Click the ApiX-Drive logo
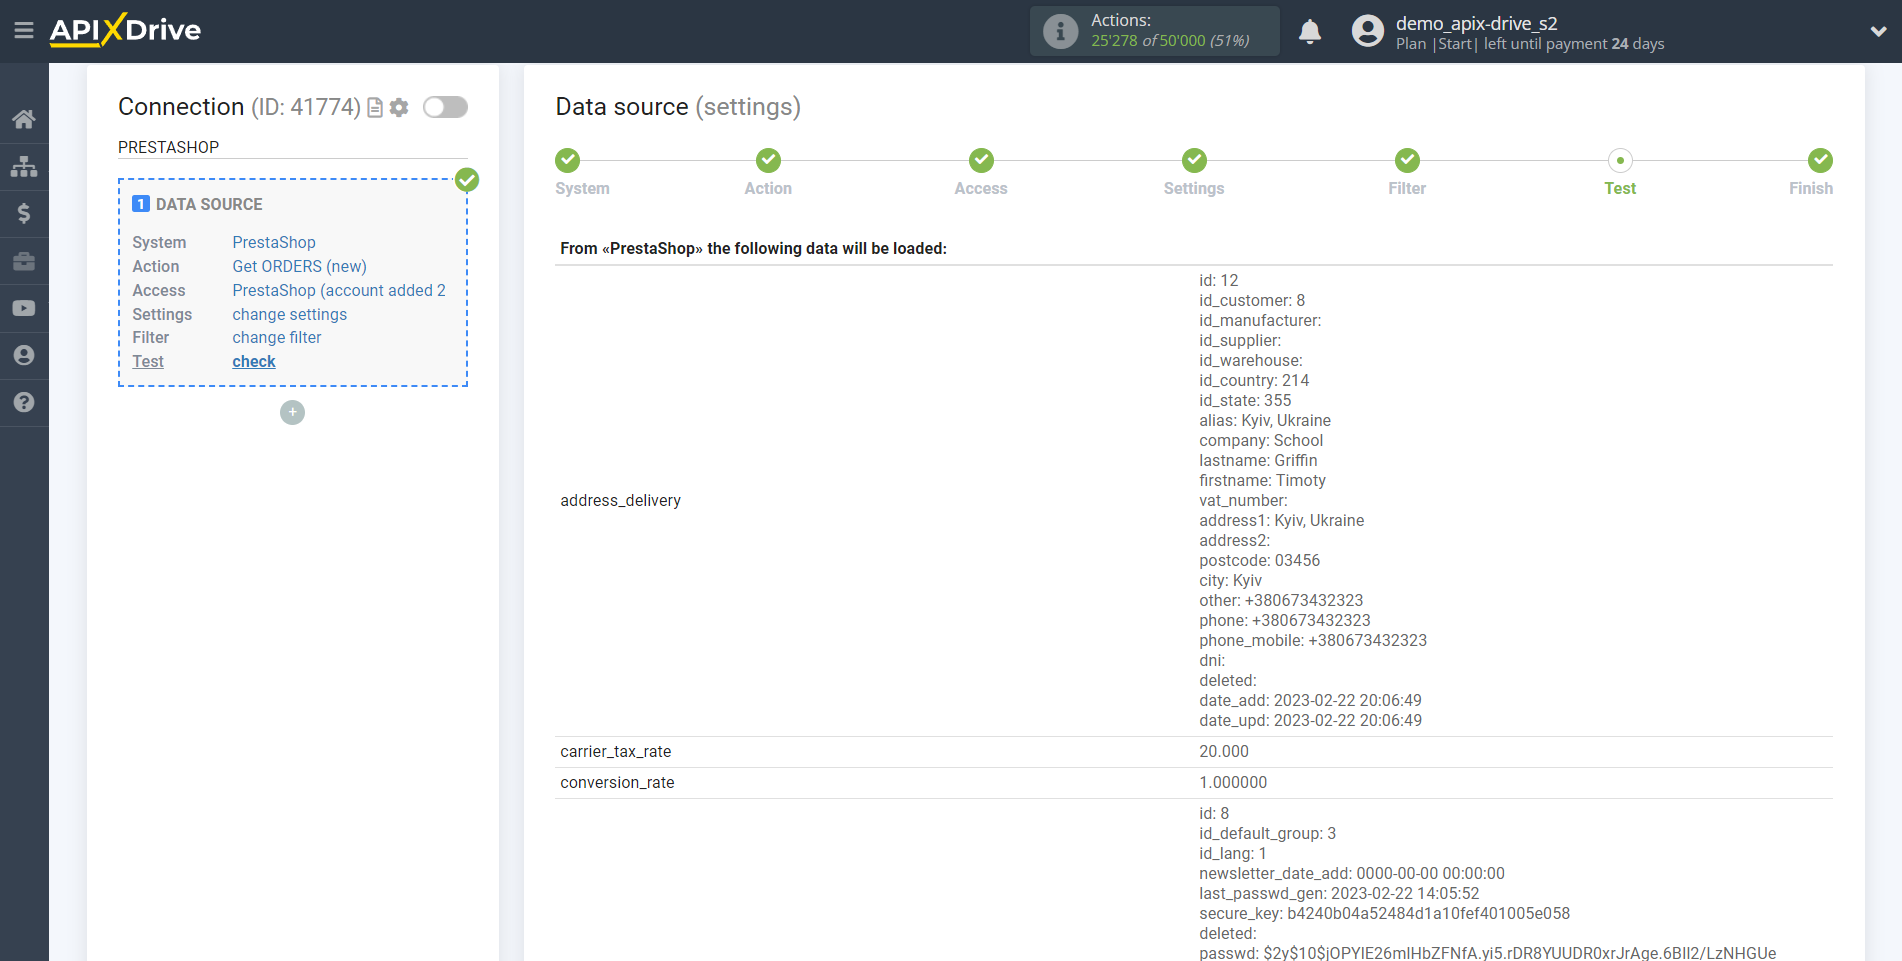The height and width of the screenshot is (961, 1902). 125,30
